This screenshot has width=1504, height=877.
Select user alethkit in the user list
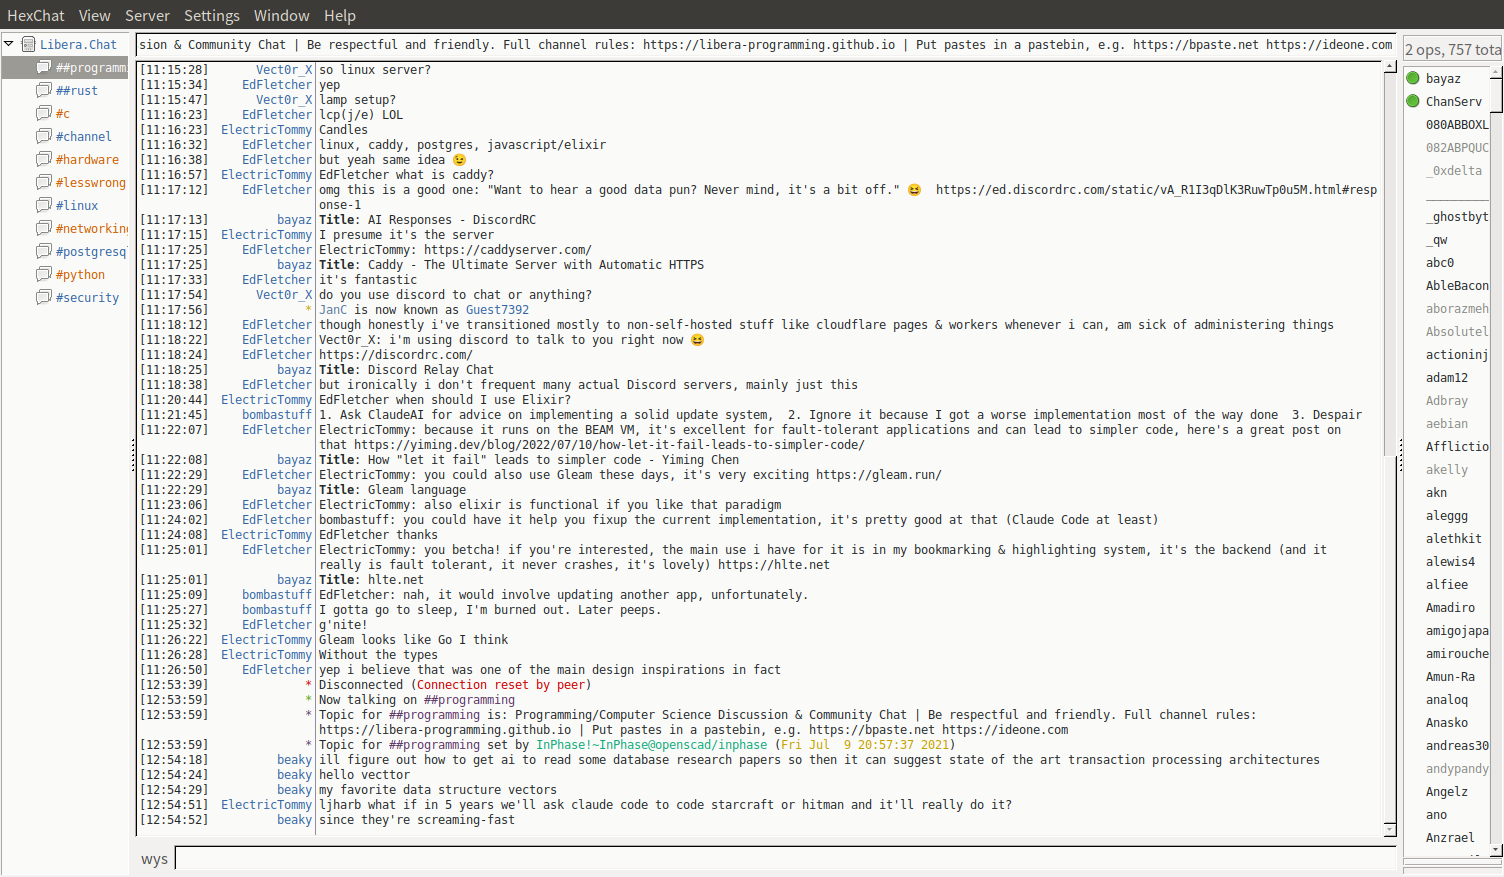point(1453,538)
